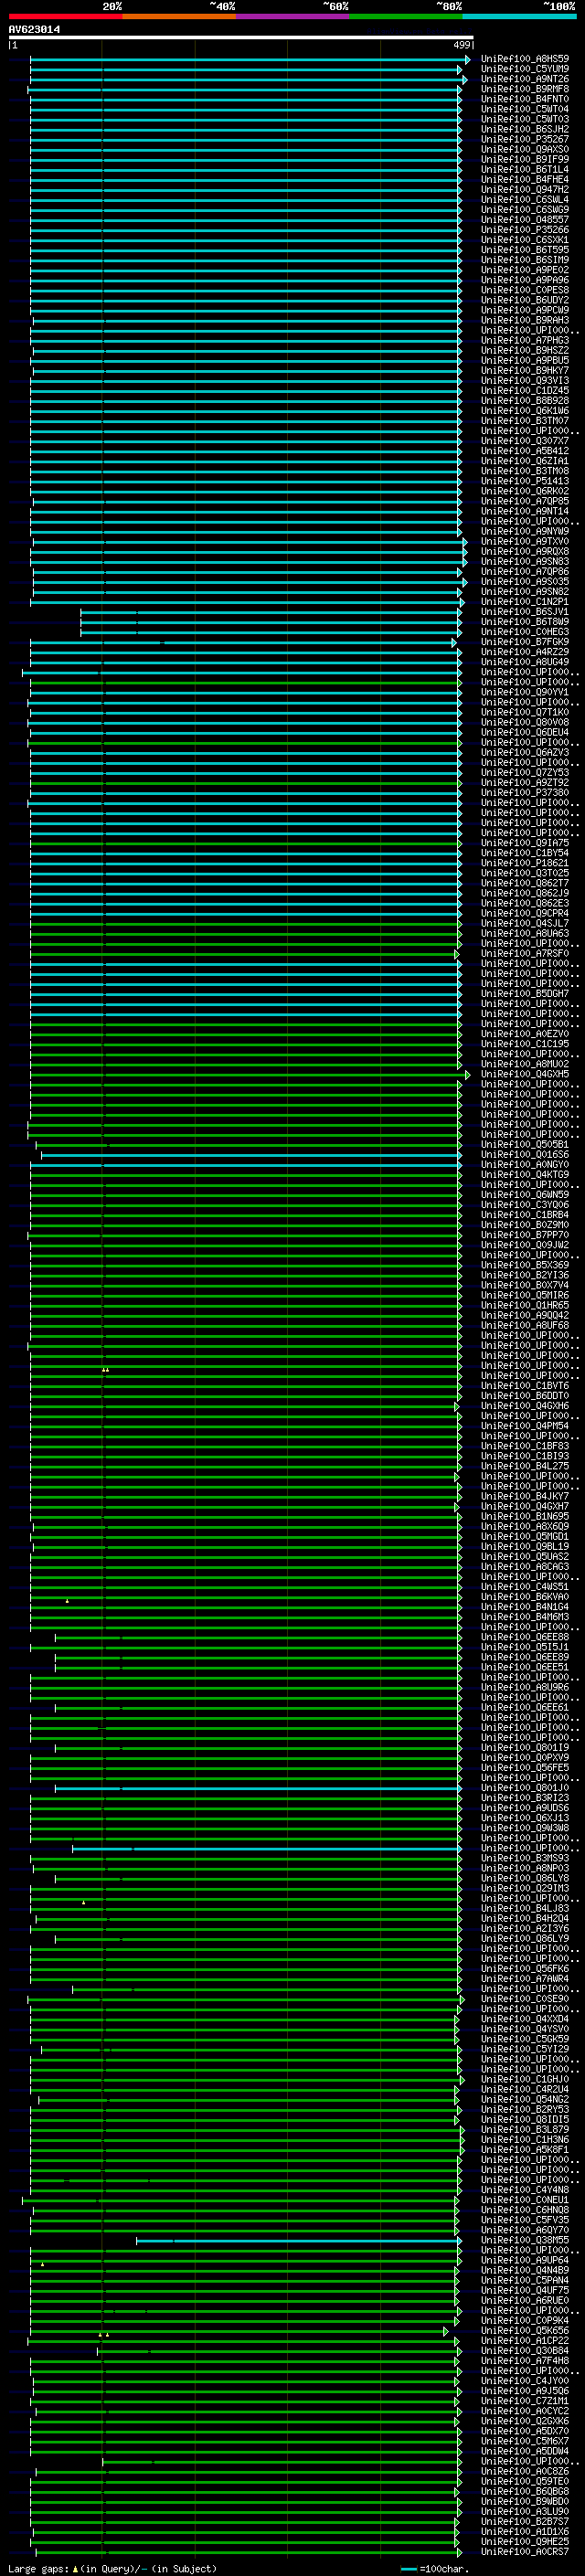Click the UniRef100_Q91A75 label
The height and width of the screenshot is (2576, 585).
click(525, 843)
